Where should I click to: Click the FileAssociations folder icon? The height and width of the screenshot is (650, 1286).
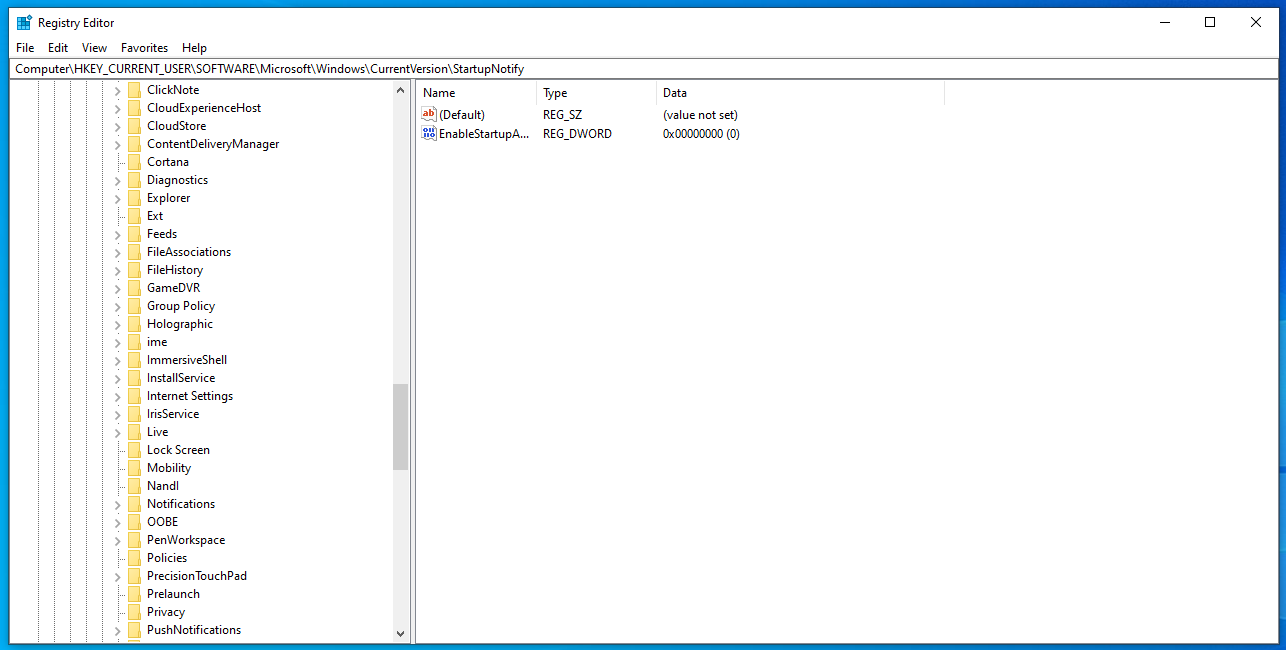click(134, 252)
